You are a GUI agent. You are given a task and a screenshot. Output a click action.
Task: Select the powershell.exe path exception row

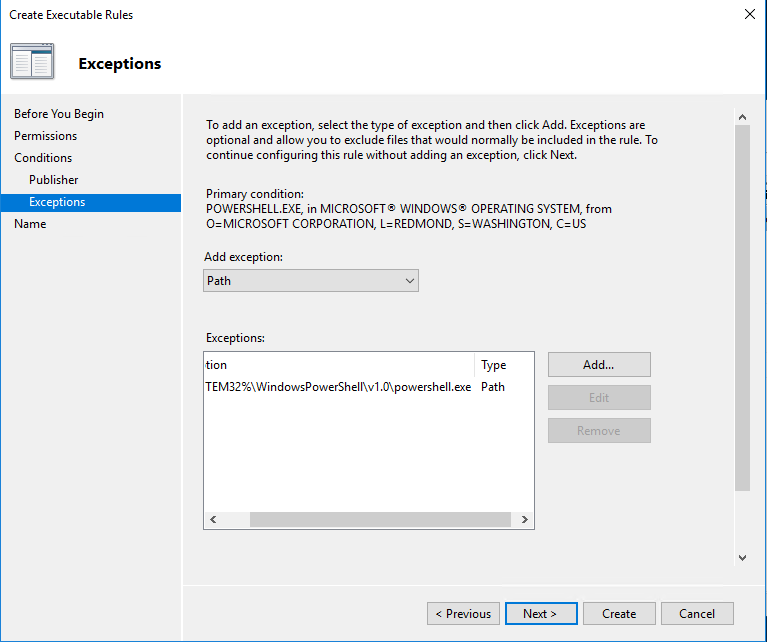[340, 387]
